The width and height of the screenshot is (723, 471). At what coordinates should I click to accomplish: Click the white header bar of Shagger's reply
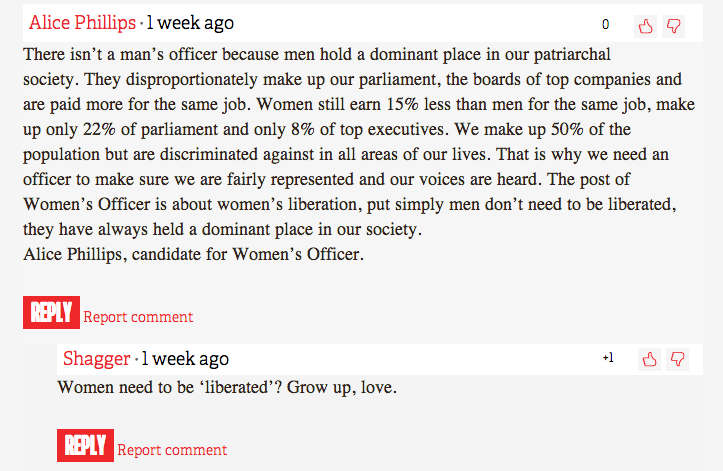(x=420, y=358)
